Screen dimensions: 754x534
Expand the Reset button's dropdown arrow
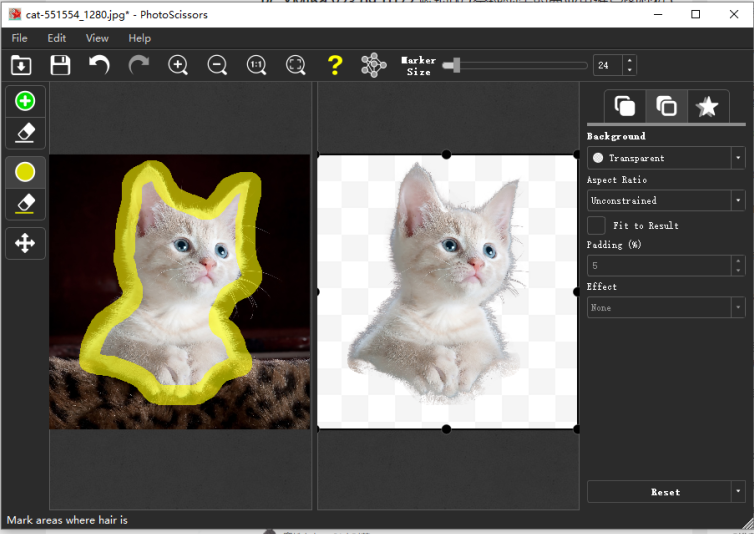tap(738, 492)
